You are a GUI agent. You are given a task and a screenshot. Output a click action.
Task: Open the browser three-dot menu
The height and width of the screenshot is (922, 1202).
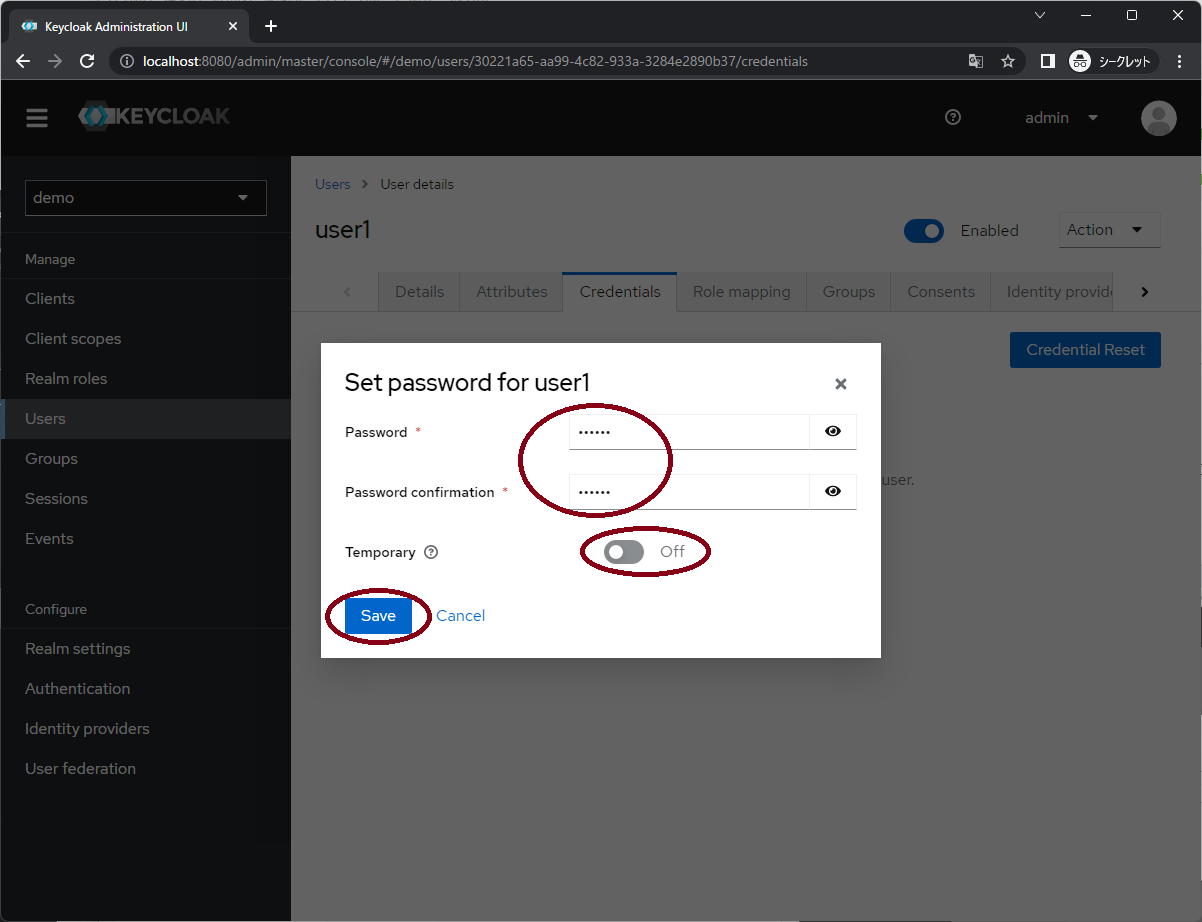click(1178, 61)
